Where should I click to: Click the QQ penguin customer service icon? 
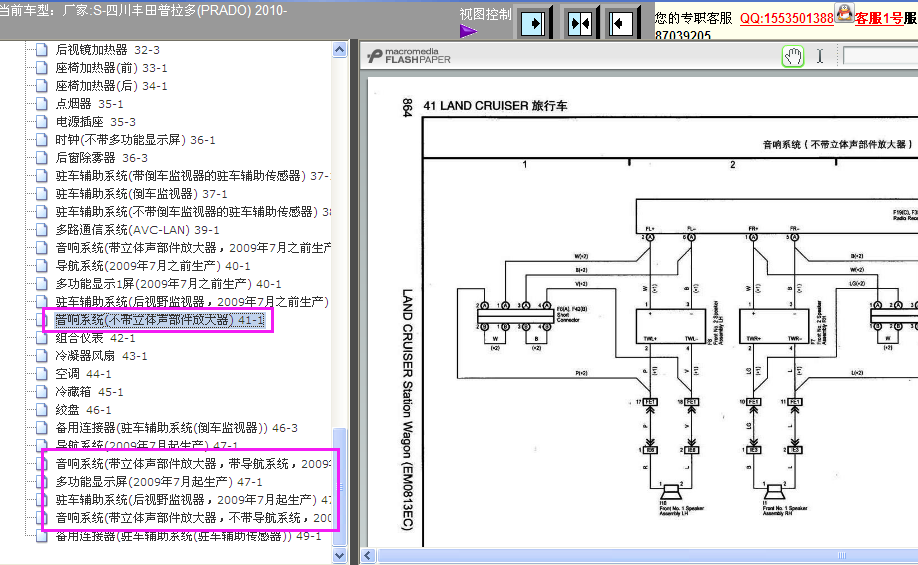point(844,12)
